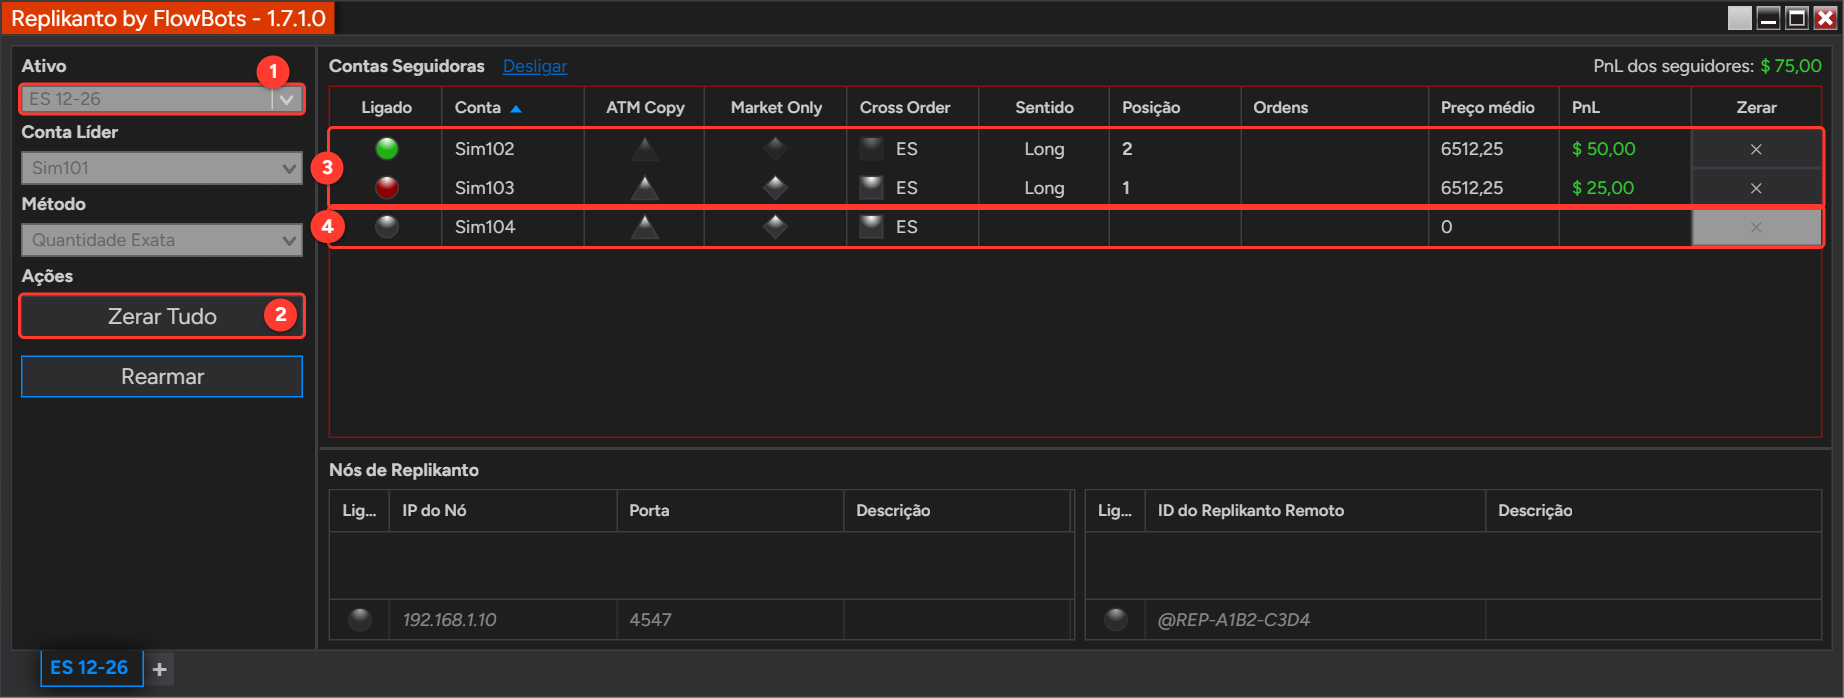Viewport: 1844px width, 698px height.
Task: Enable Cross Order checkbox for Sim104
Action: (872, 227)
